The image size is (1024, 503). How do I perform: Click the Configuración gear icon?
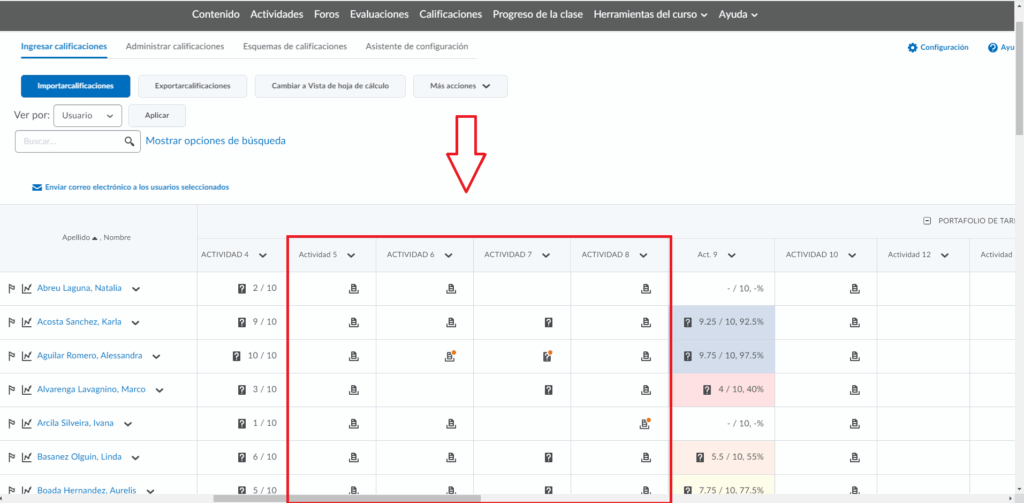[x=912, y=48]
